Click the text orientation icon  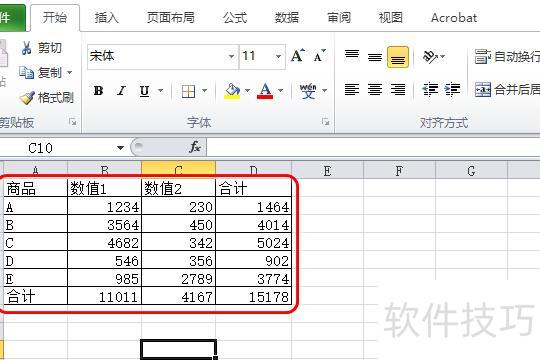tap(430, 56)
